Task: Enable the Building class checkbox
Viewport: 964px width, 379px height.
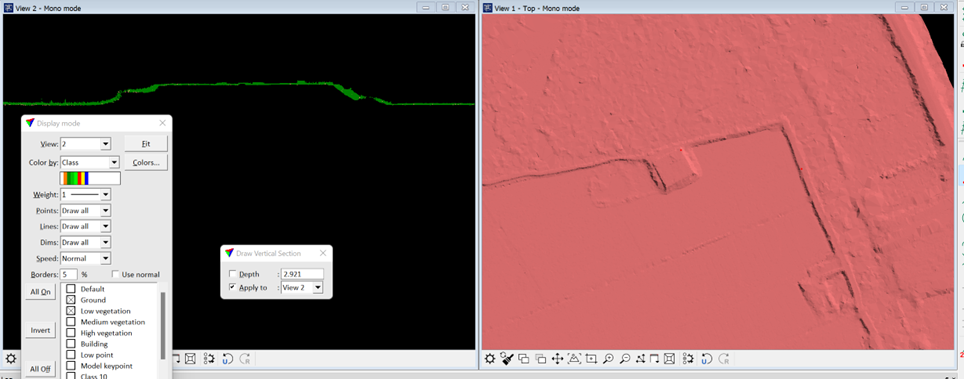Action: pos(71,344)
